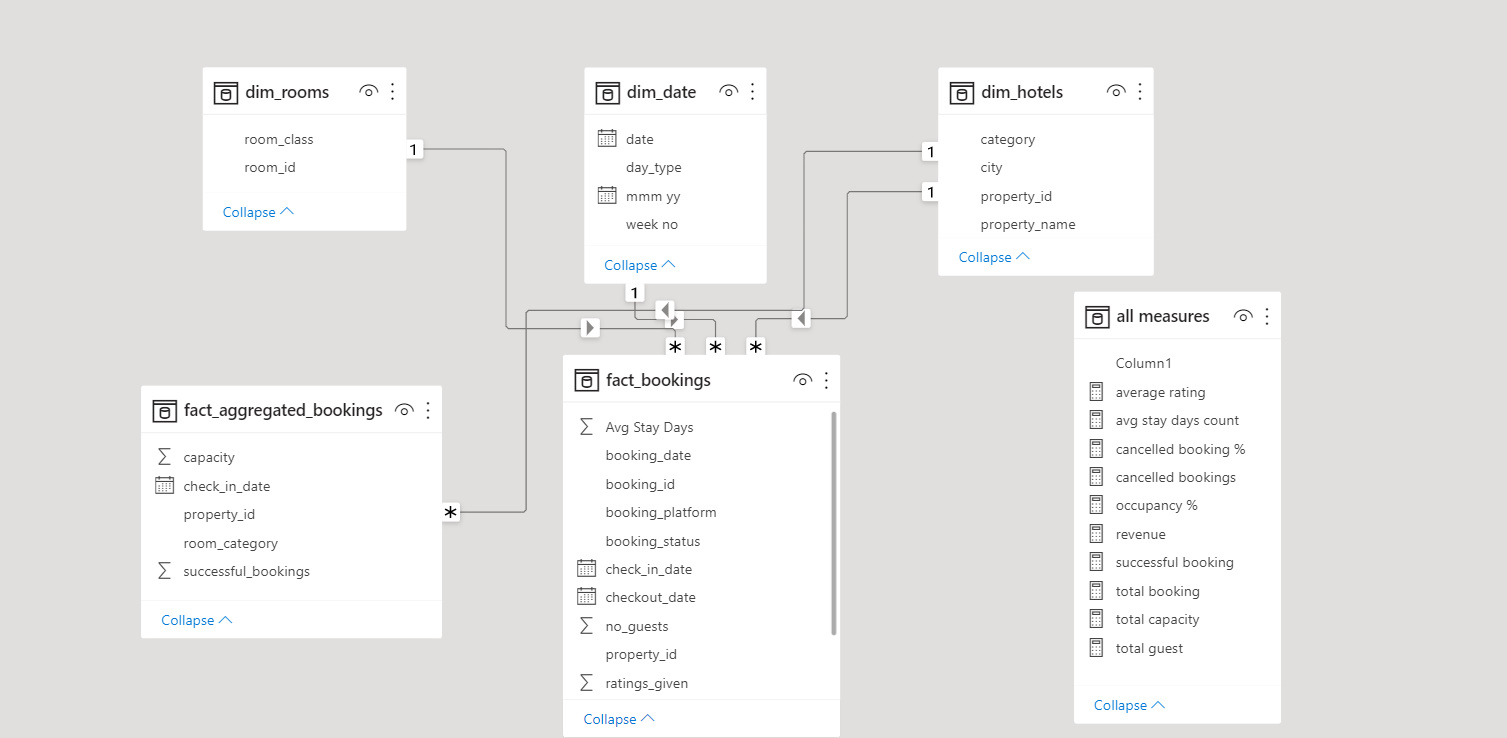1507x738 pixels.
Task: Toggle the eye icon on fact_bookings
Action: click(803, 379)
